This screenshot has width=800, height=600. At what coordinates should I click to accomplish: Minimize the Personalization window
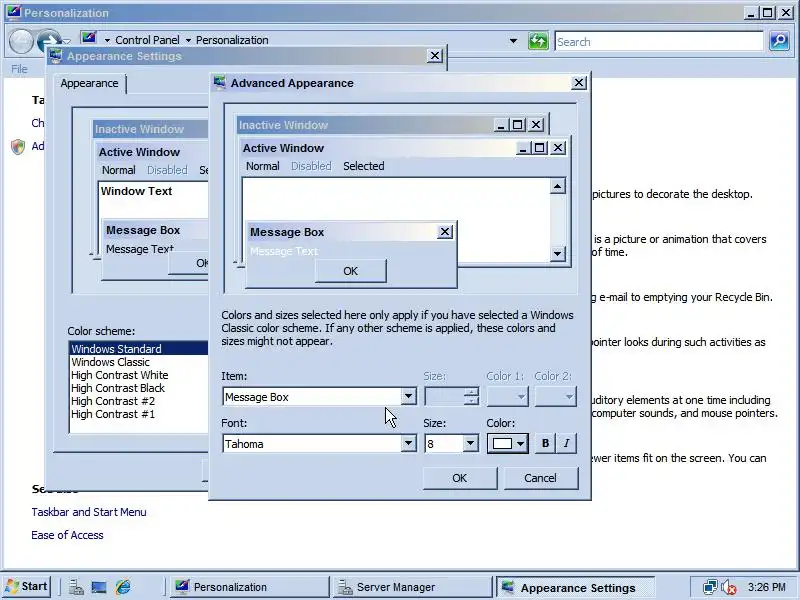[751, 12]
